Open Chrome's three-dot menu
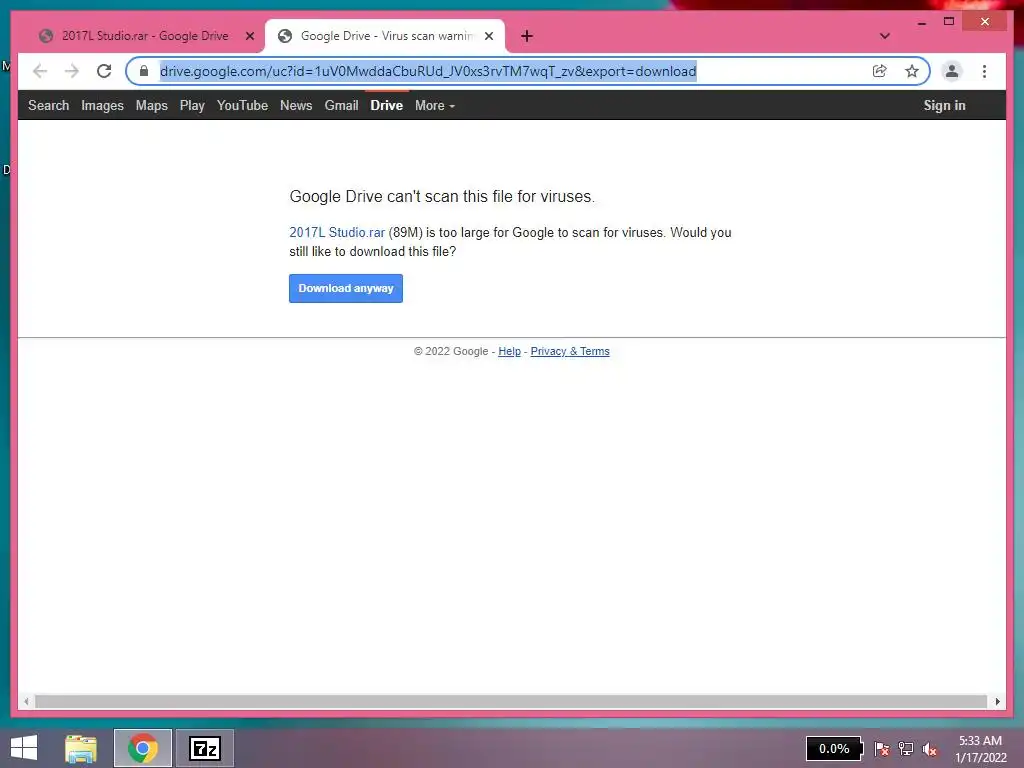The height and width of the screenshot is (768, 1024). (x=984, y=71)
